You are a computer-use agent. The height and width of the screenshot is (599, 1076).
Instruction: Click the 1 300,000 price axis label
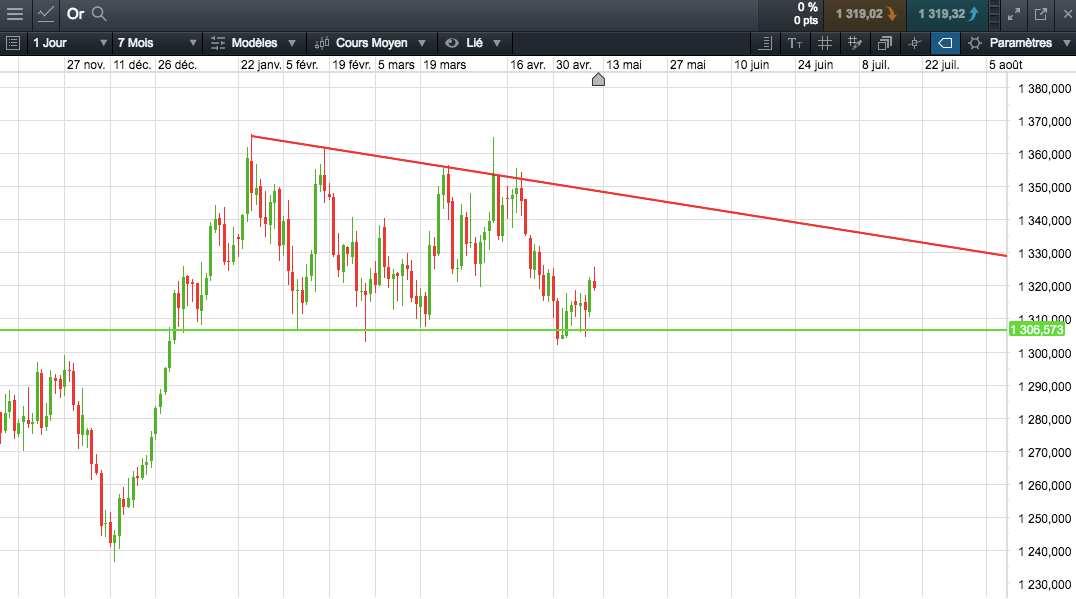[x=1044, y=353]
